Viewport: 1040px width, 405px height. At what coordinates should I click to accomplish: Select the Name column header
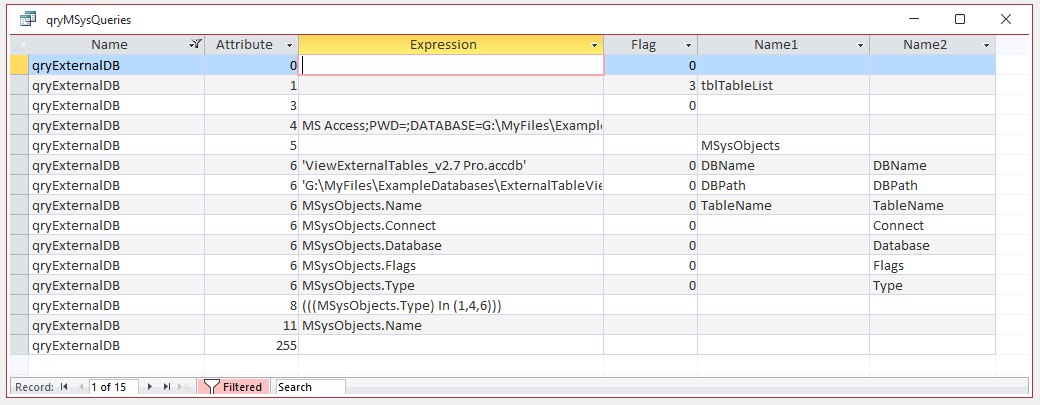tap(109, 45)
